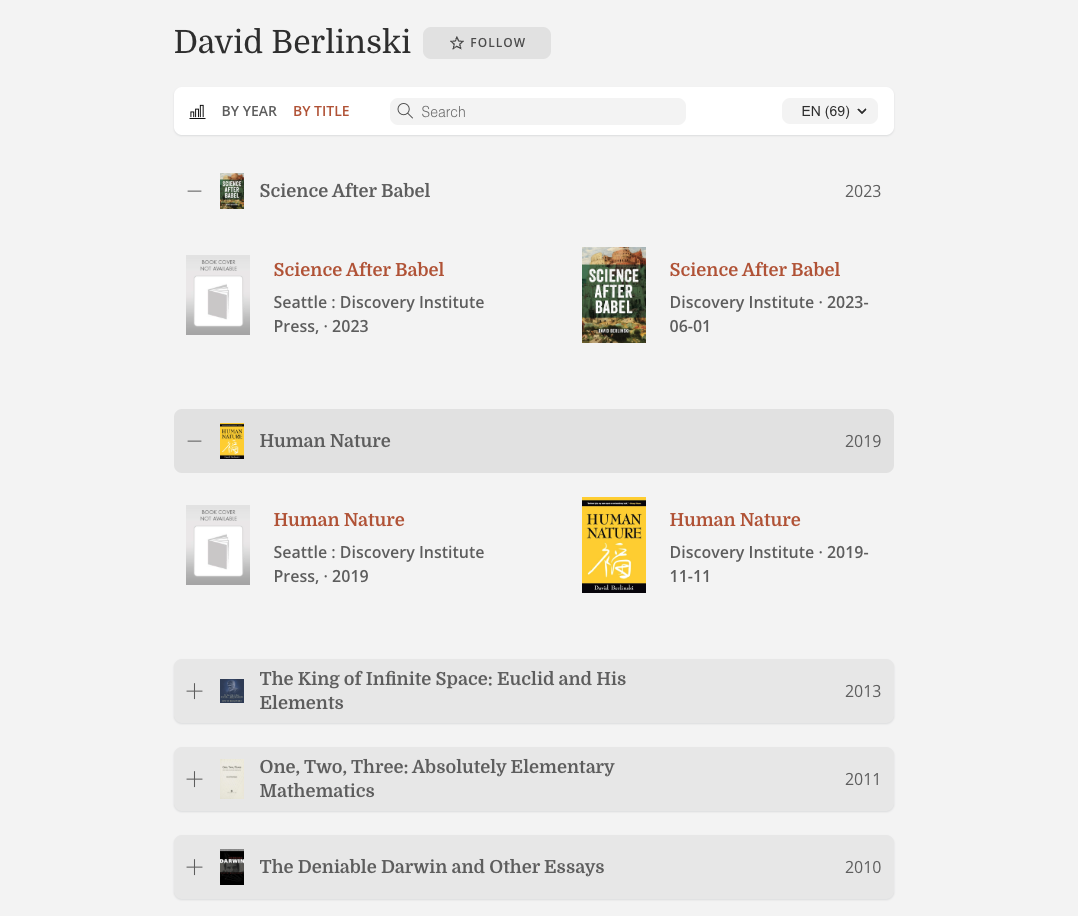The height and width of the screenshot is (916, 1078).
Task: Collapse the Science After Babel 2023 group
Action: pos(194,190)
